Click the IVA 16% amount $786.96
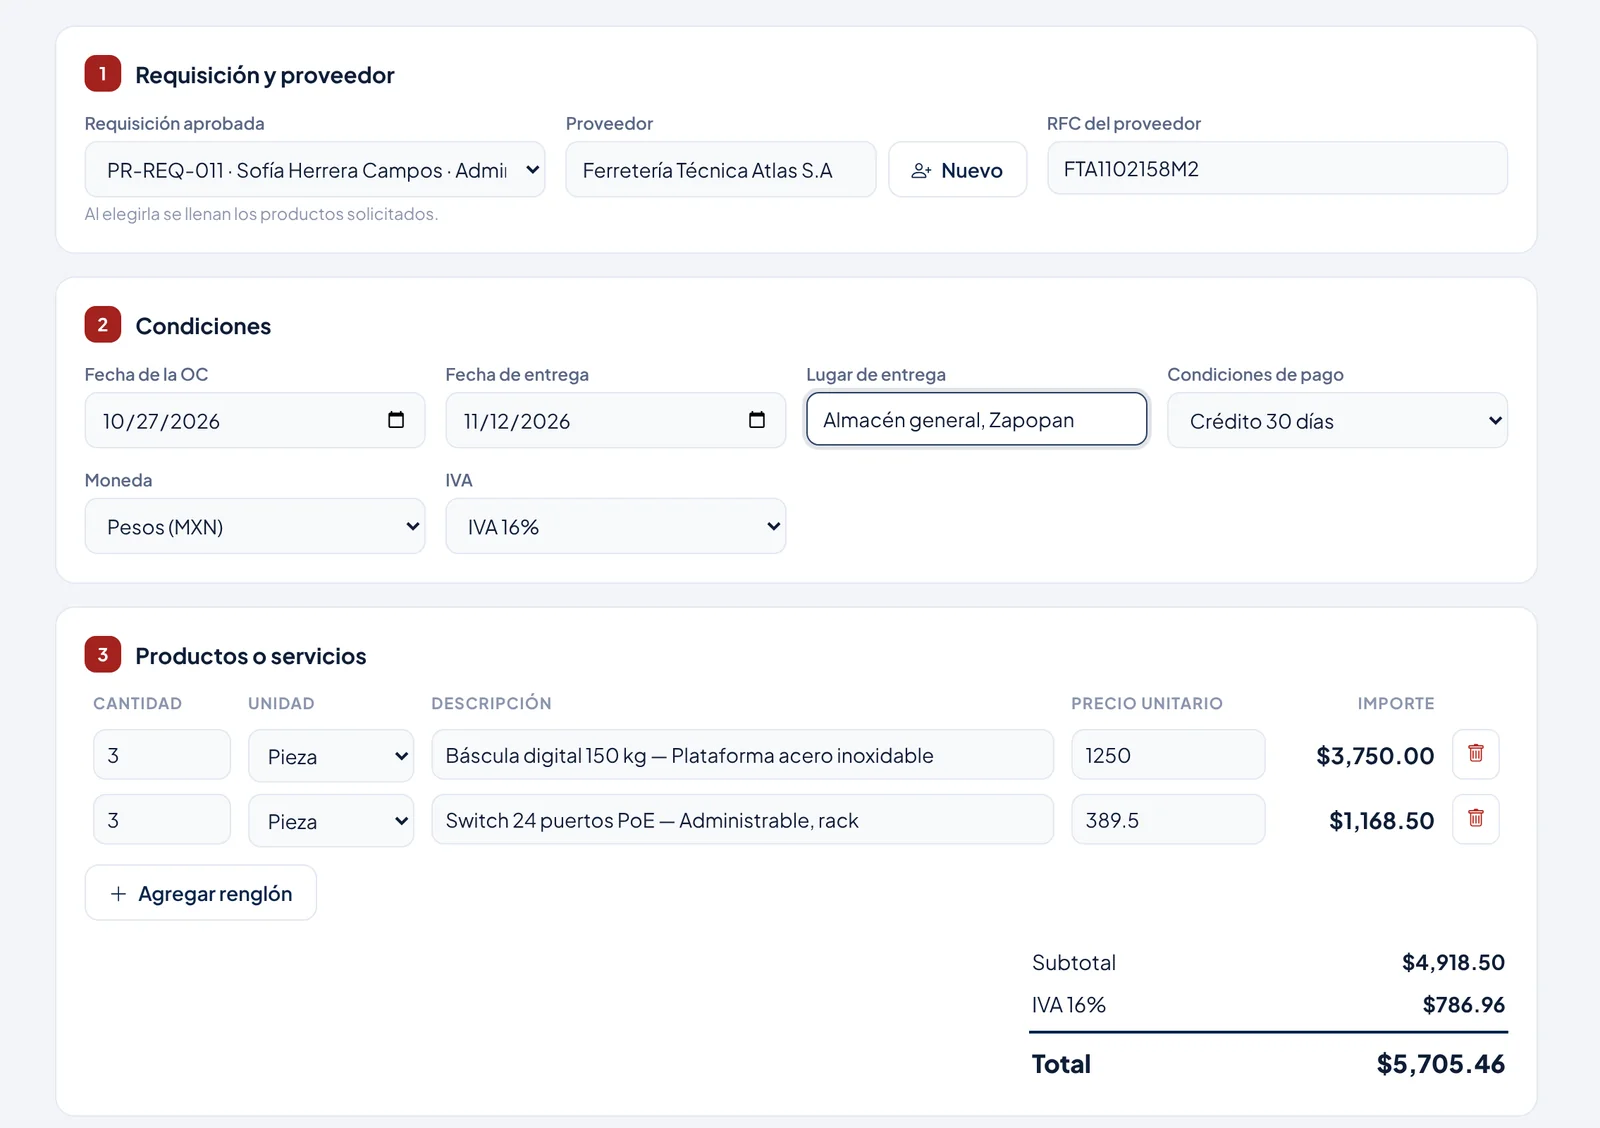Image resolution: width=1600 pixels, height=1128 pixels. (x=1464, y=1005)
